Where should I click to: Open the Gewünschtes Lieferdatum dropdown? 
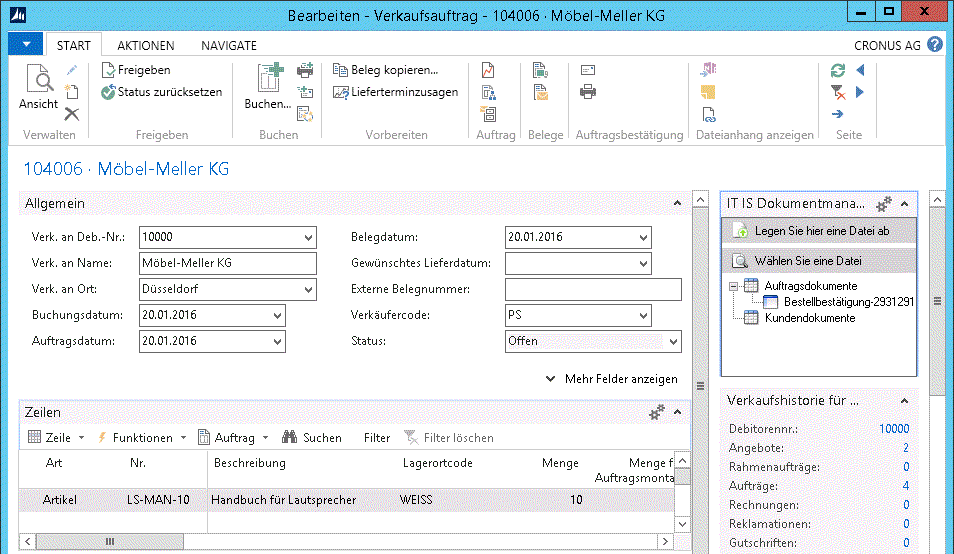643,263
